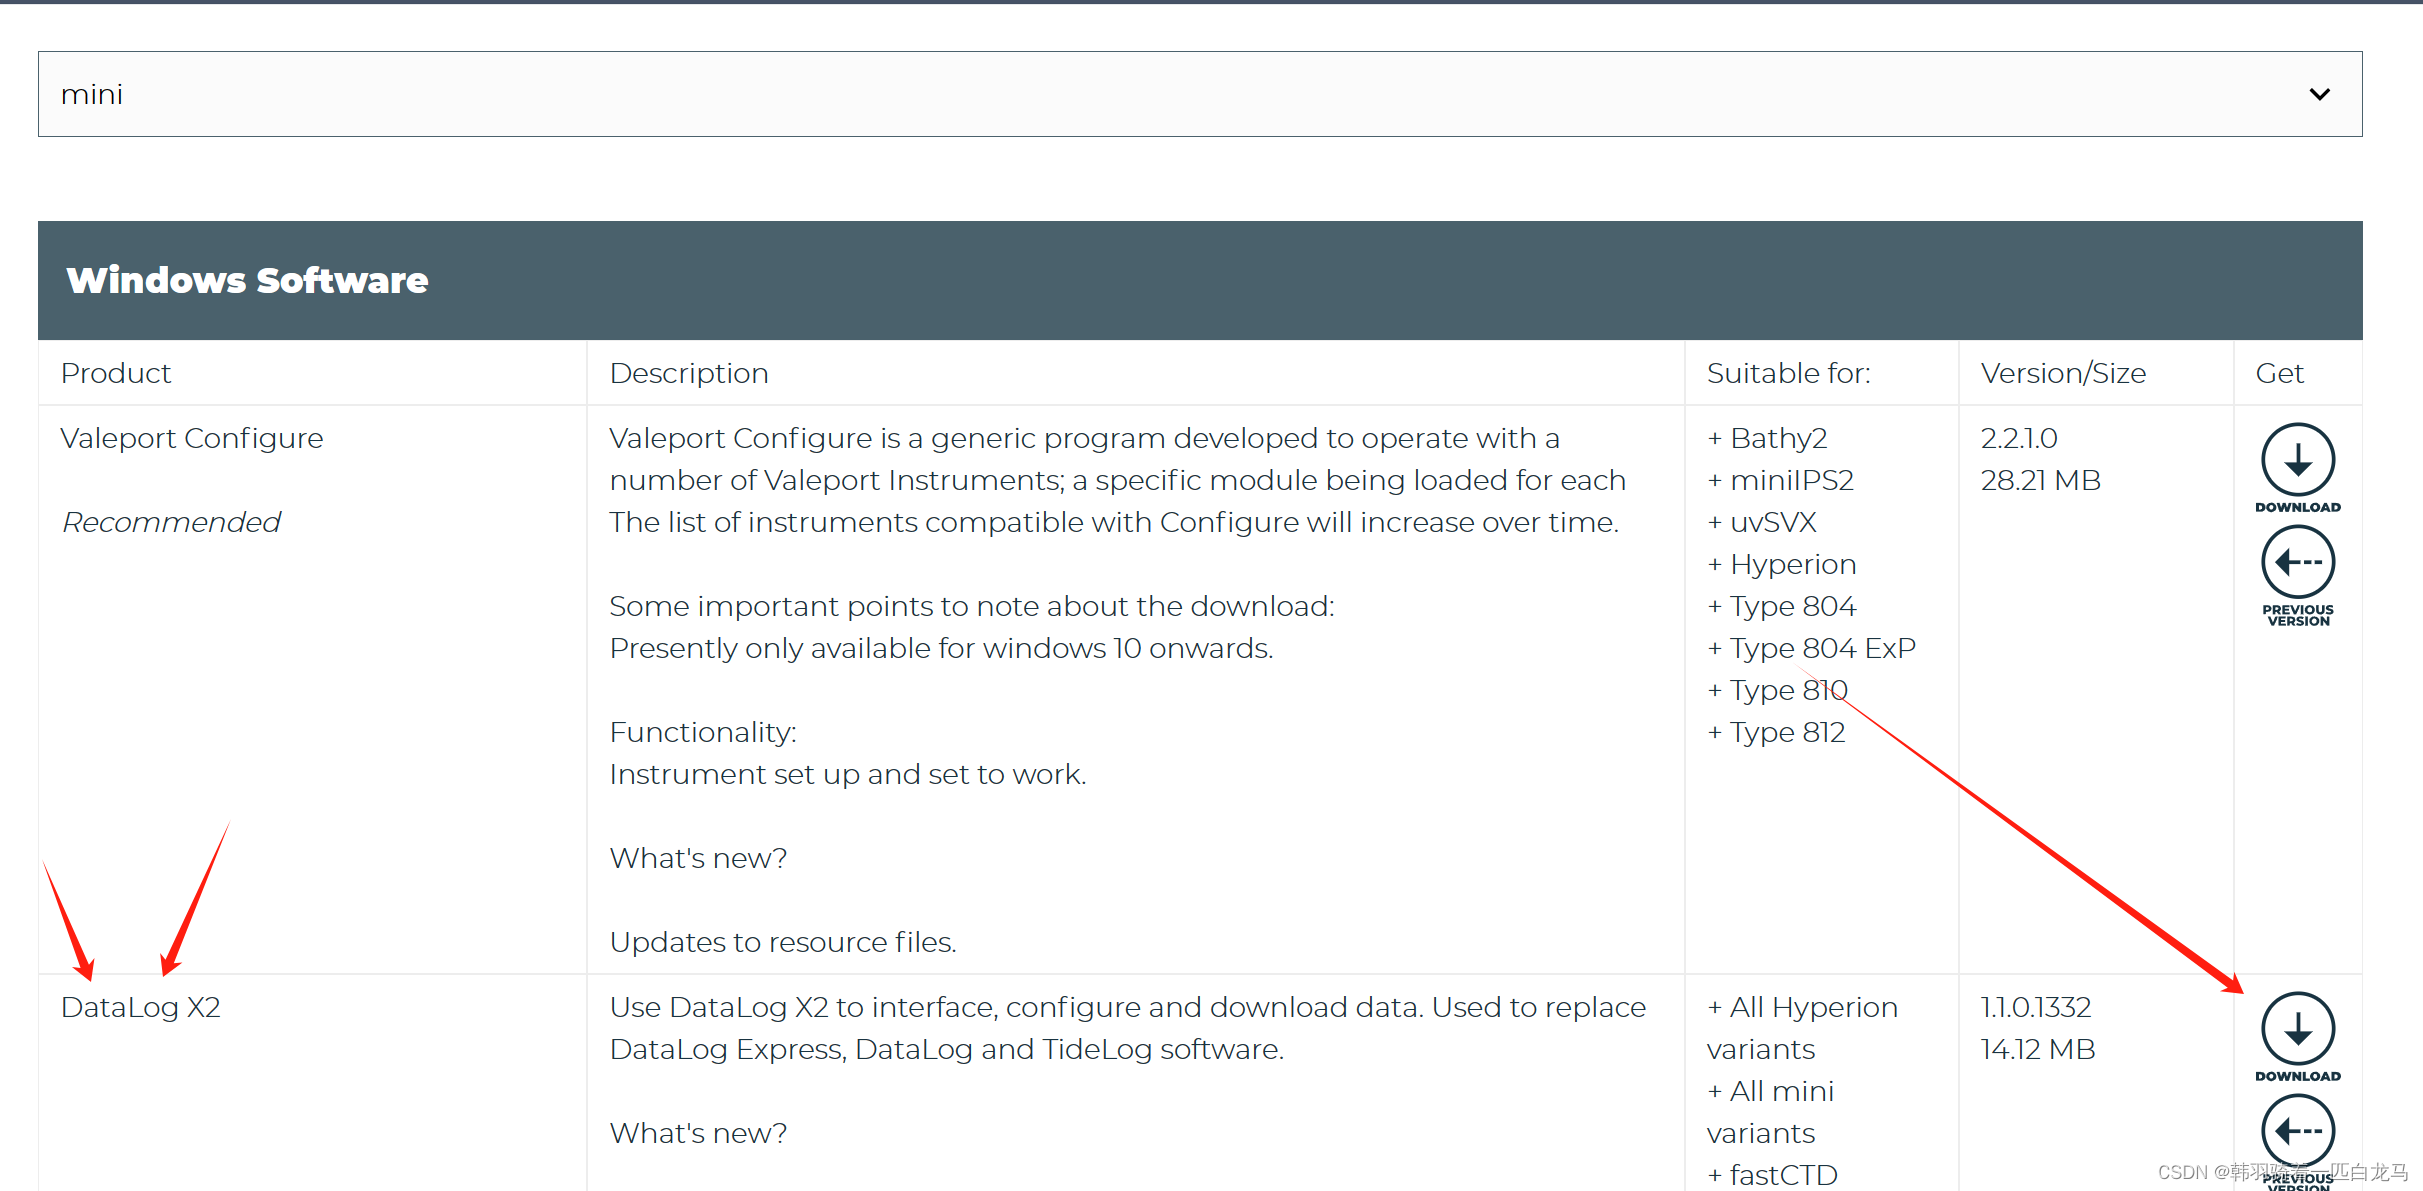Expand the 'mini' dropdown chevron

(x=2319, y=94)
